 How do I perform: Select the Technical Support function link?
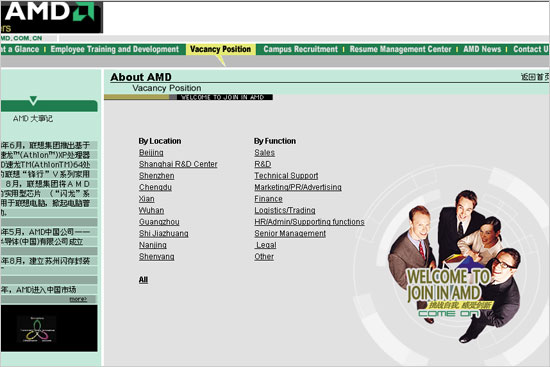(x=286, y=176)
